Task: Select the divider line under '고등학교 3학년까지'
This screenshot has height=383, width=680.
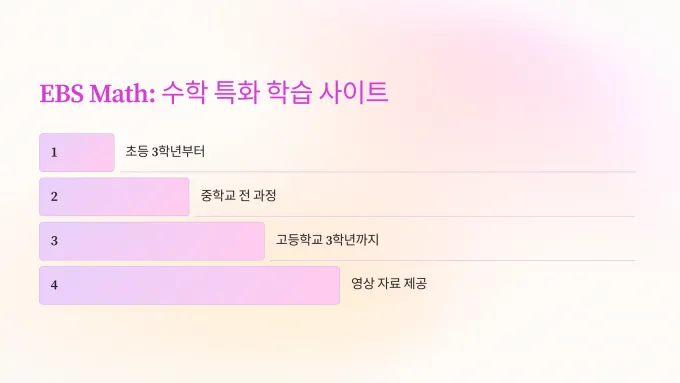Action: tap(453, 260)
